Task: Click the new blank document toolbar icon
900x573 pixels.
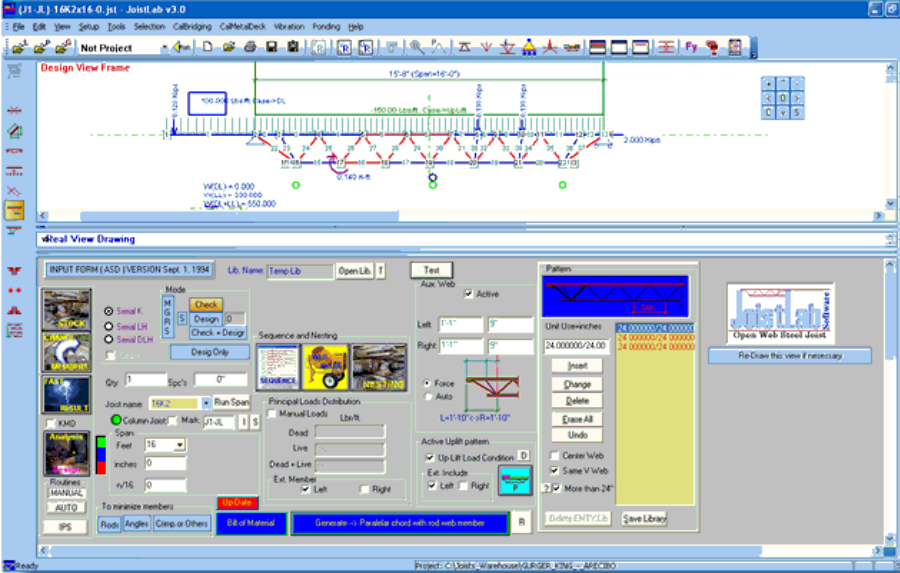Action: click(x=207, y=47)
